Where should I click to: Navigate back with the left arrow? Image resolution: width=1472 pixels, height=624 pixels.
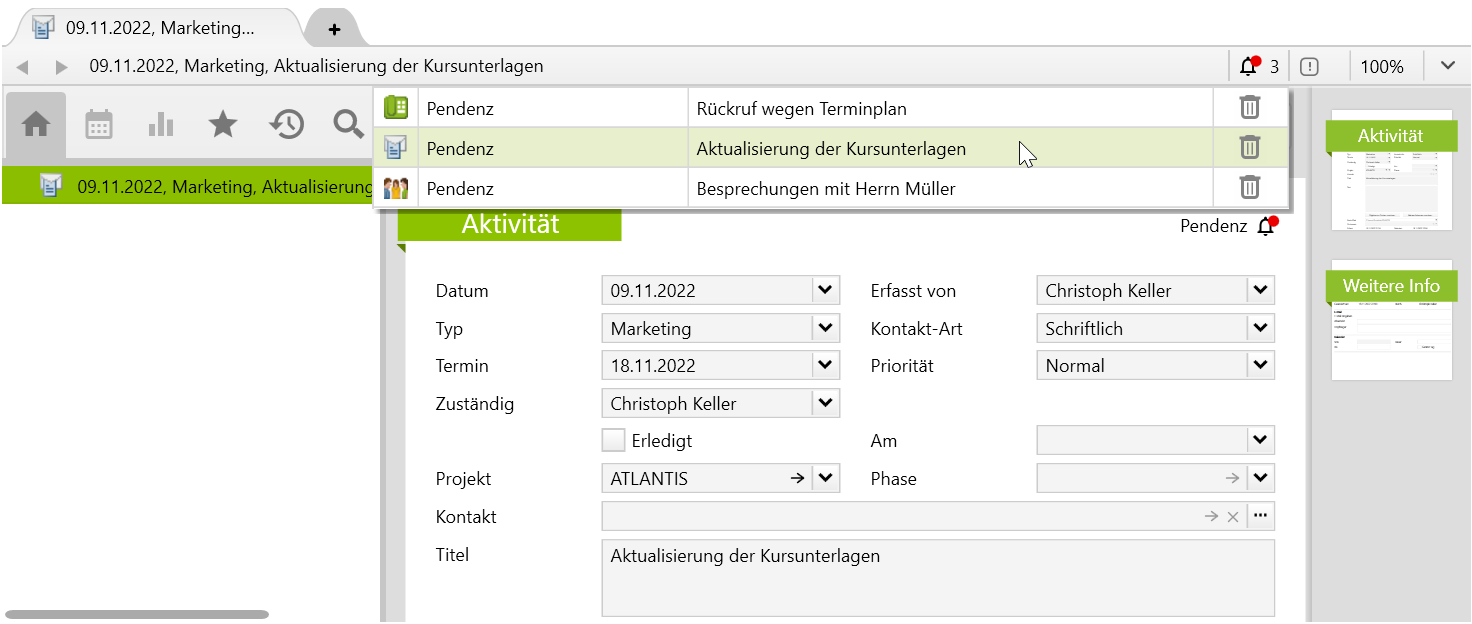point(23,67)
